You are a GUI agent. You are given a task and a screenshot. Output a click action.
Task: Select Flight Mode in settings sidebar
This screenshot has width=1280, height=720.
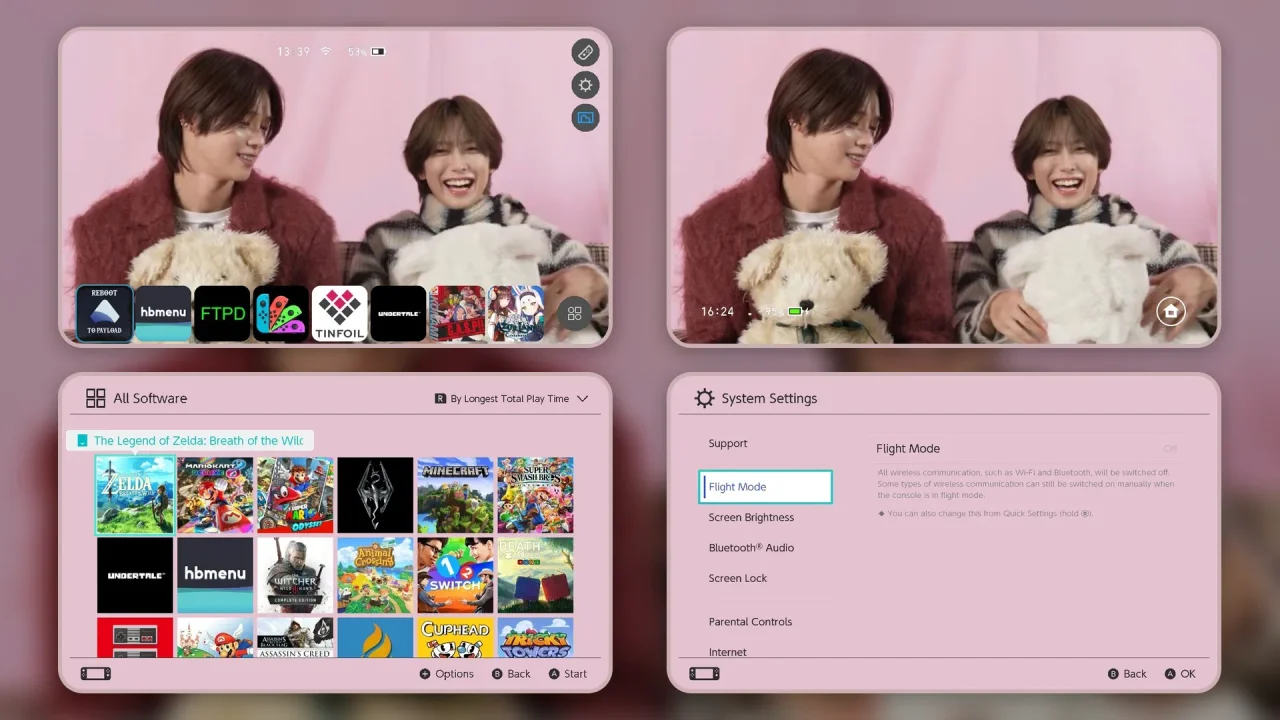point(766,487)
